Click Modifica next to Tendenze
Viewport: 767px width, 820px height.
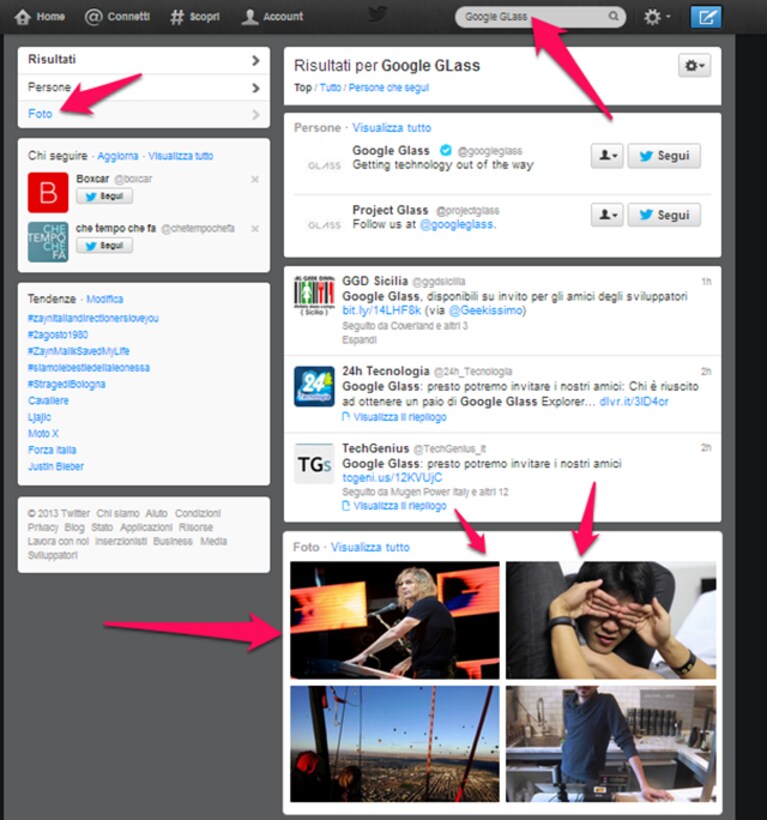[105, 299]
